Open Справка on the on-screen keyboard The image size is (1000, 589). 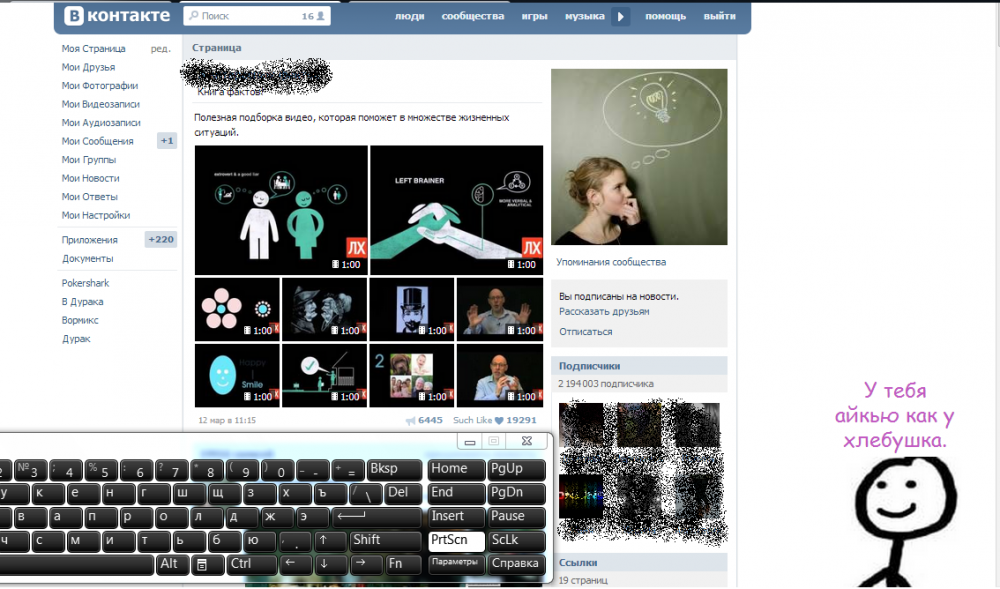(x=516, y=564)
